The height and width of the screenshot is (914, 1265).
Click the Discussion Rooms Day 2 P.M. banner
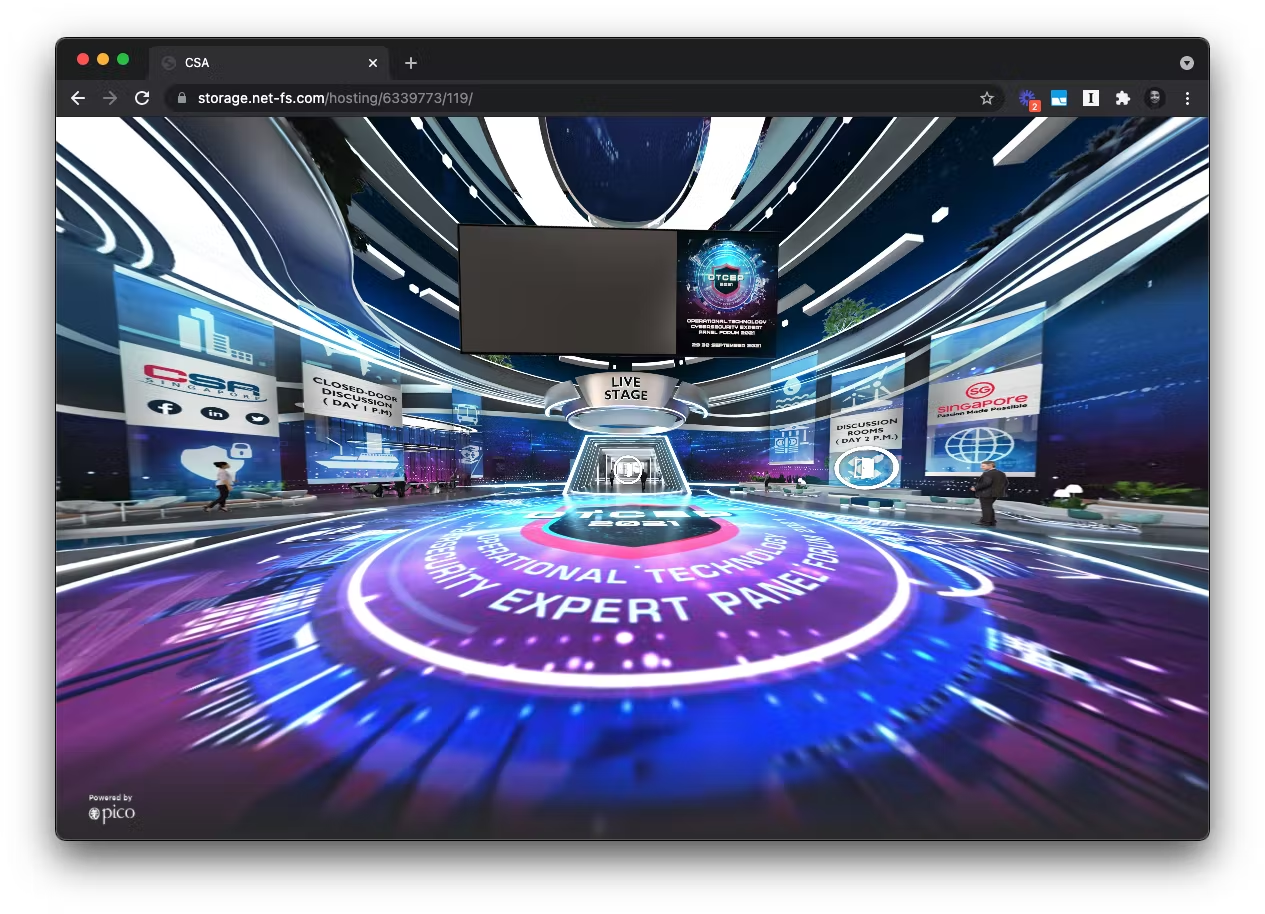coord(865,430)
